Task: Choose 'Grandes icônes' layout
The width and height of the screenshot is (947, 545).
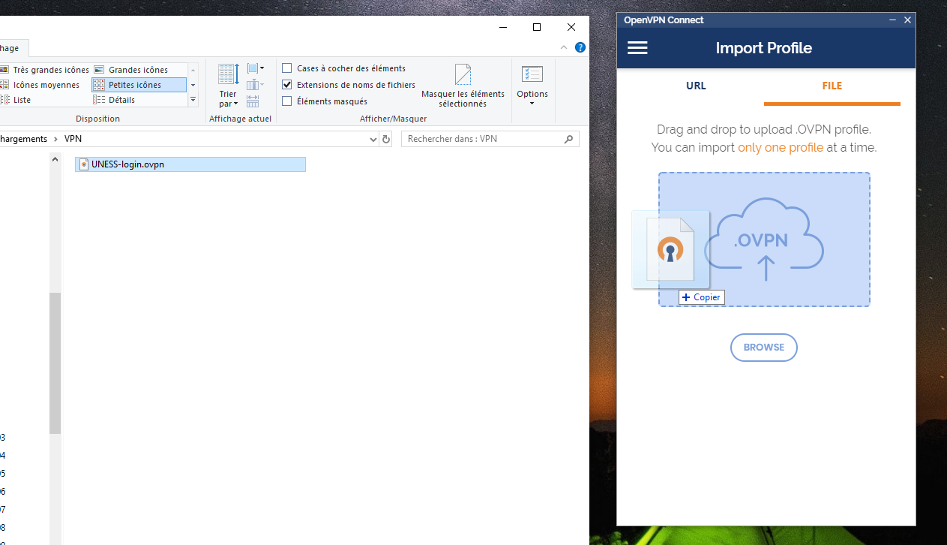Action: [132, 69]
